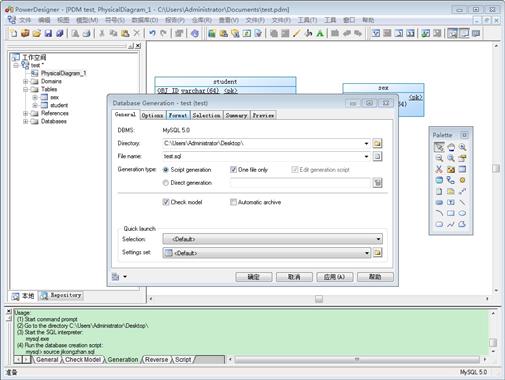Viewport: 505px width, 380px height.
Task: Select the Zoom In tool in Palette
Action: [462, 147]
